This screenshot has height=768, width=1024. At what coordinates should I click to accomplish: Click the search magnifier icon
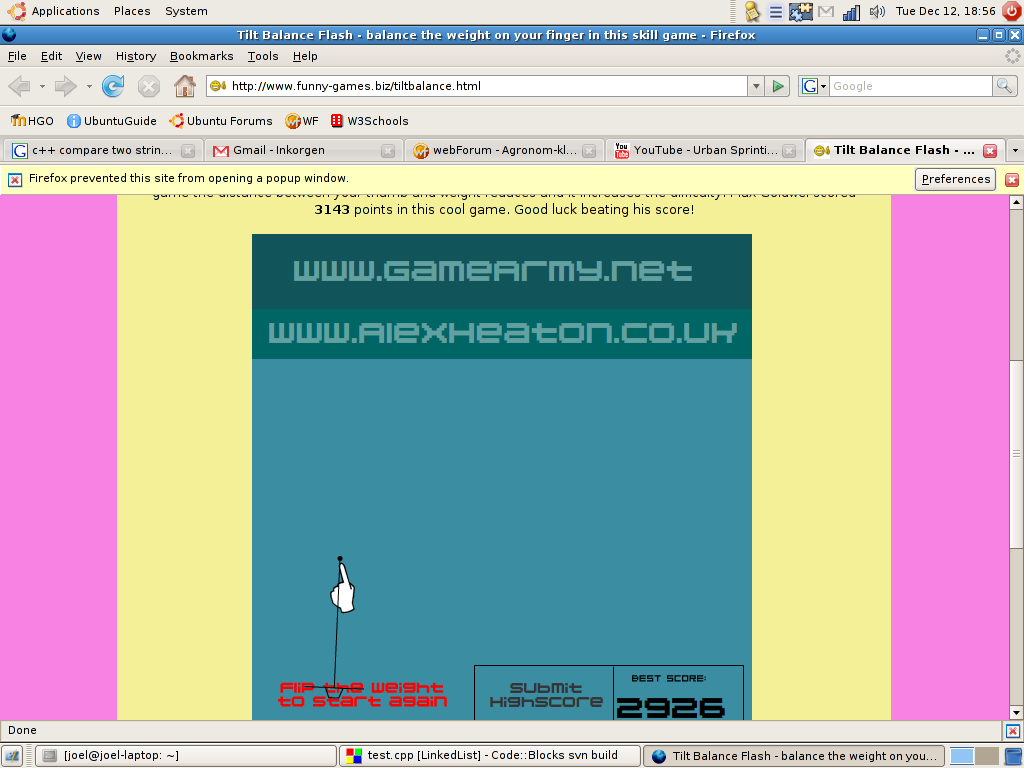click(x=1004, y=86)
